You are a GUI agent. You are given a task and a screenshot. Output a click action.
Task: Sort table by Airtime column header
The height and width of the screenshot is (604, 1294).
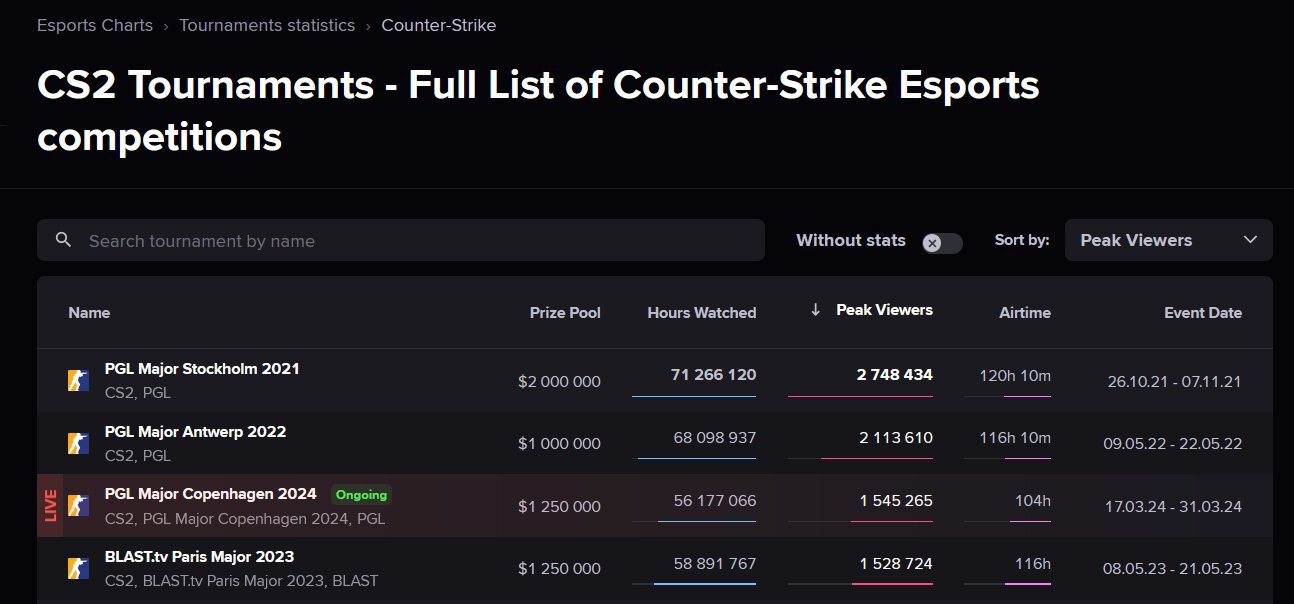pyautogui.click(x=1024, y=313)
